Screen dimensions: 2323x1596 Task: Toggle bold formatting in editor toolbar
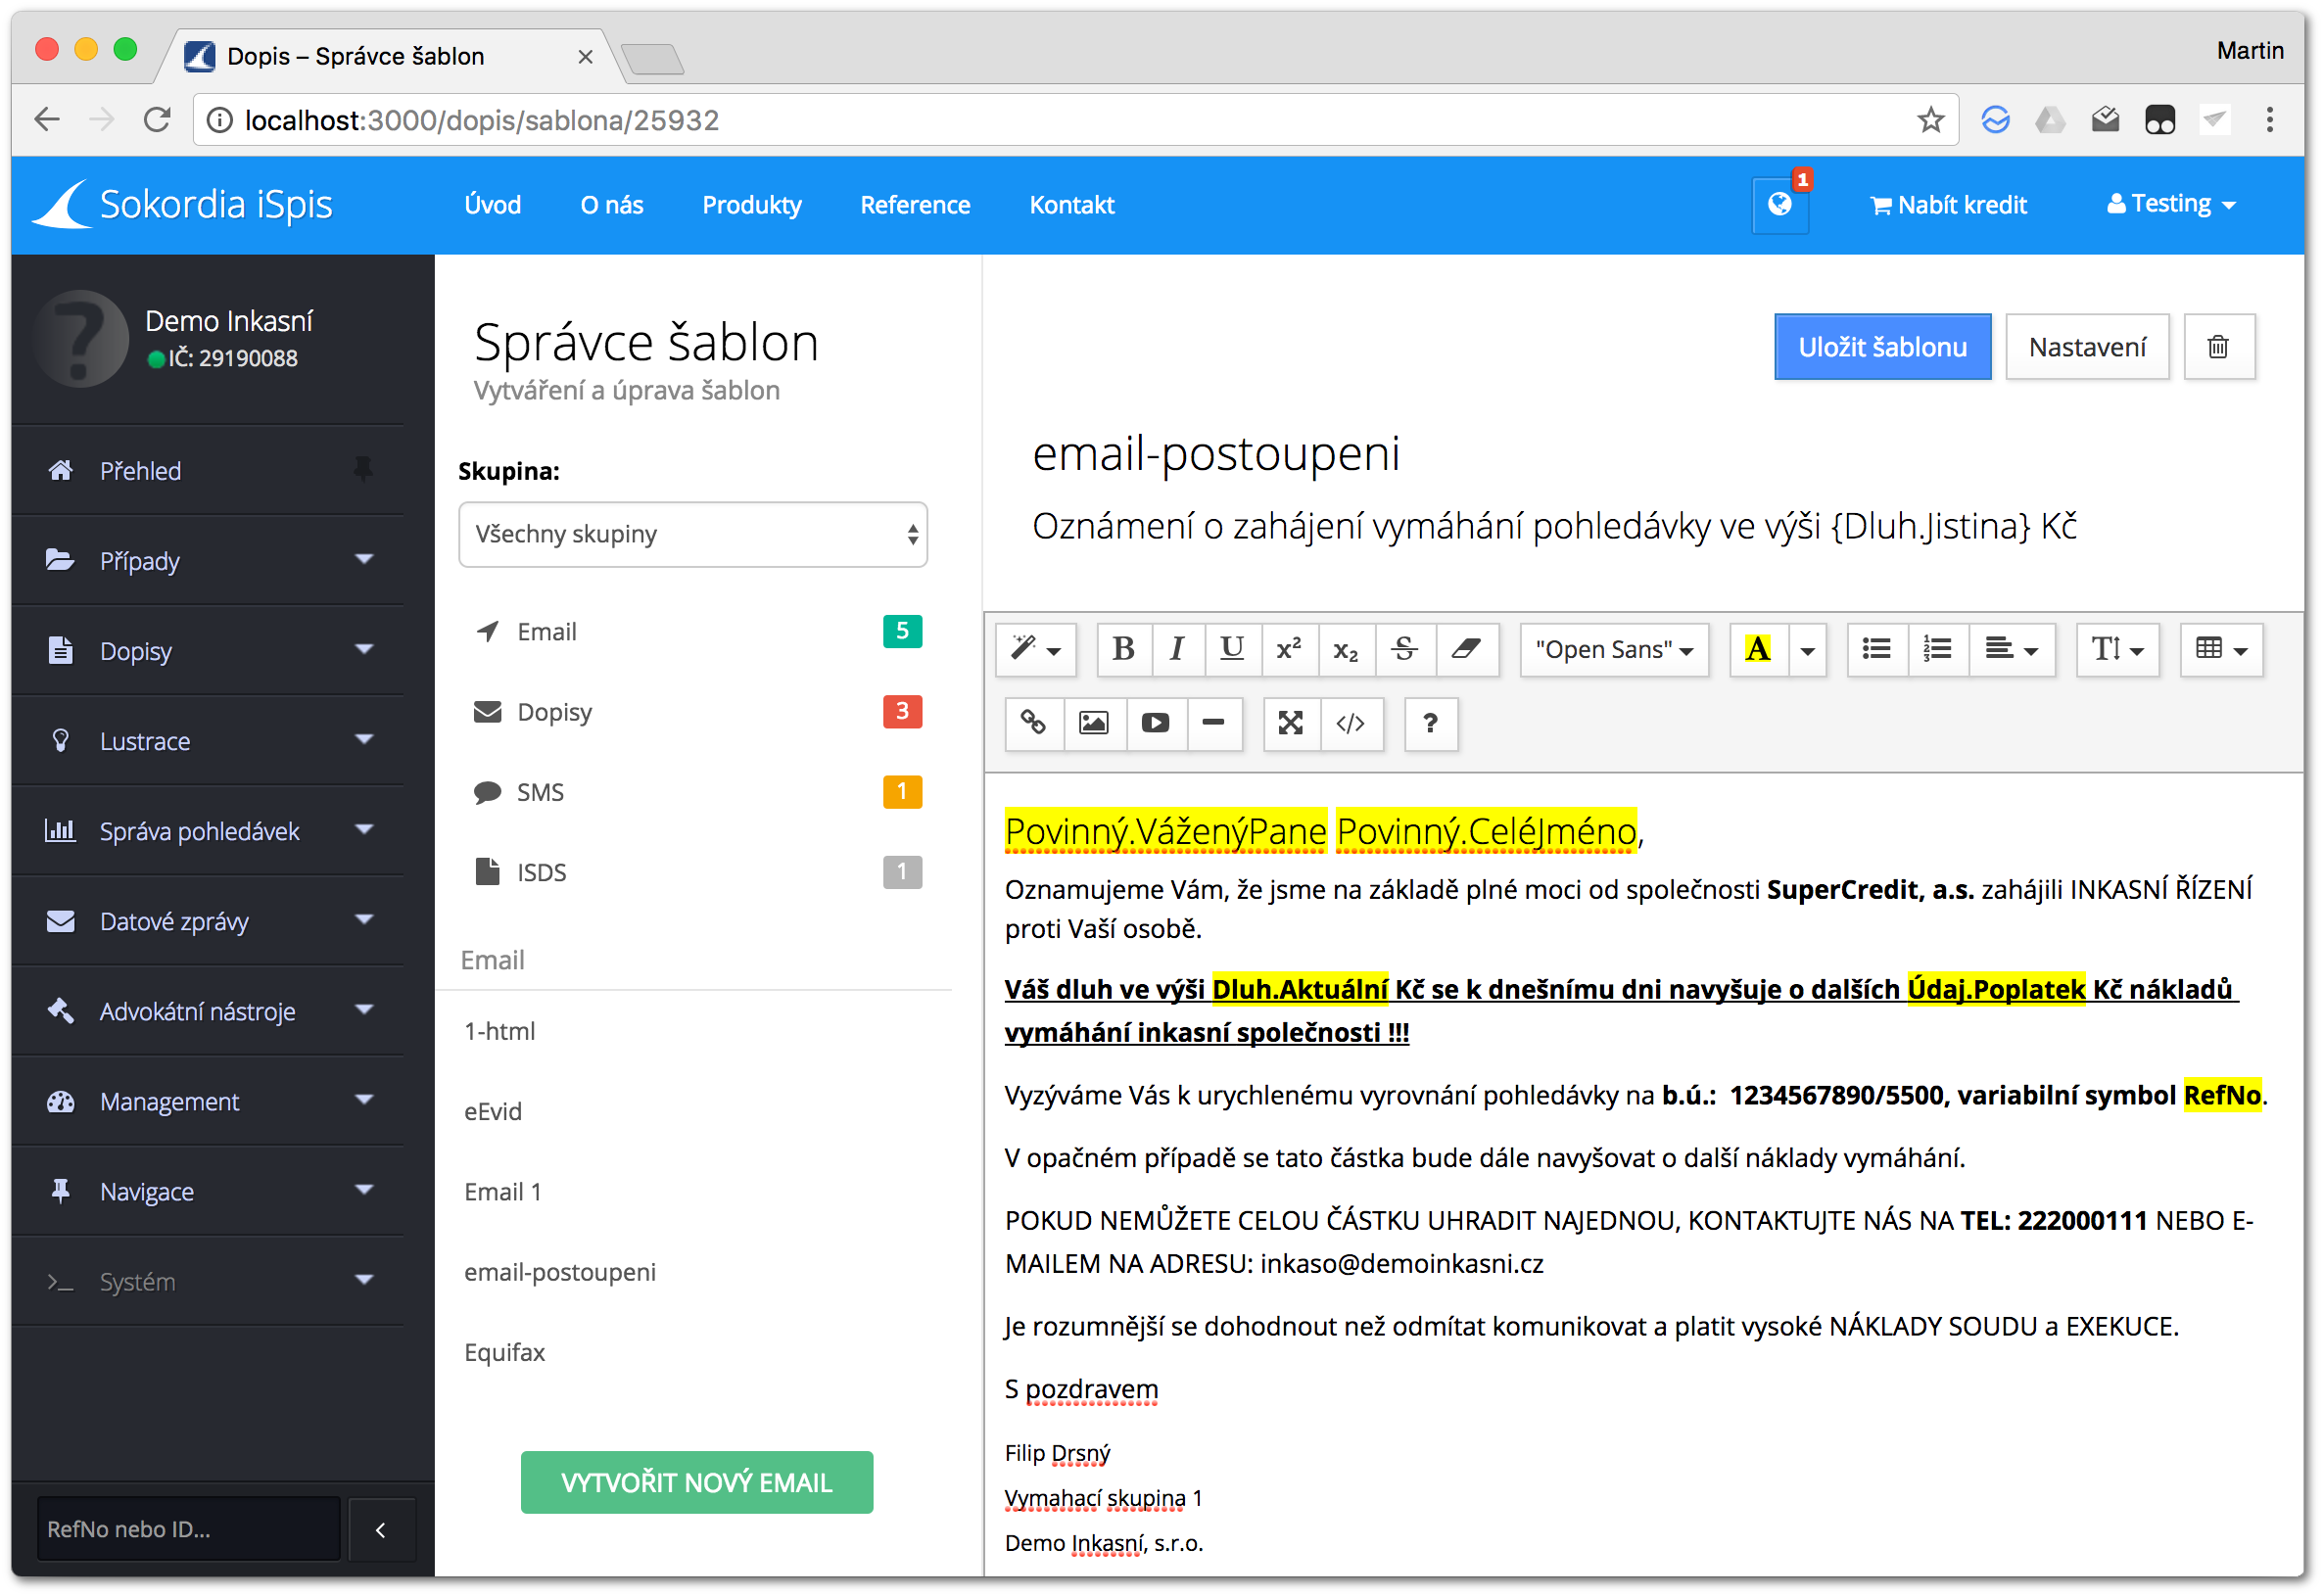pos(1123,649)
